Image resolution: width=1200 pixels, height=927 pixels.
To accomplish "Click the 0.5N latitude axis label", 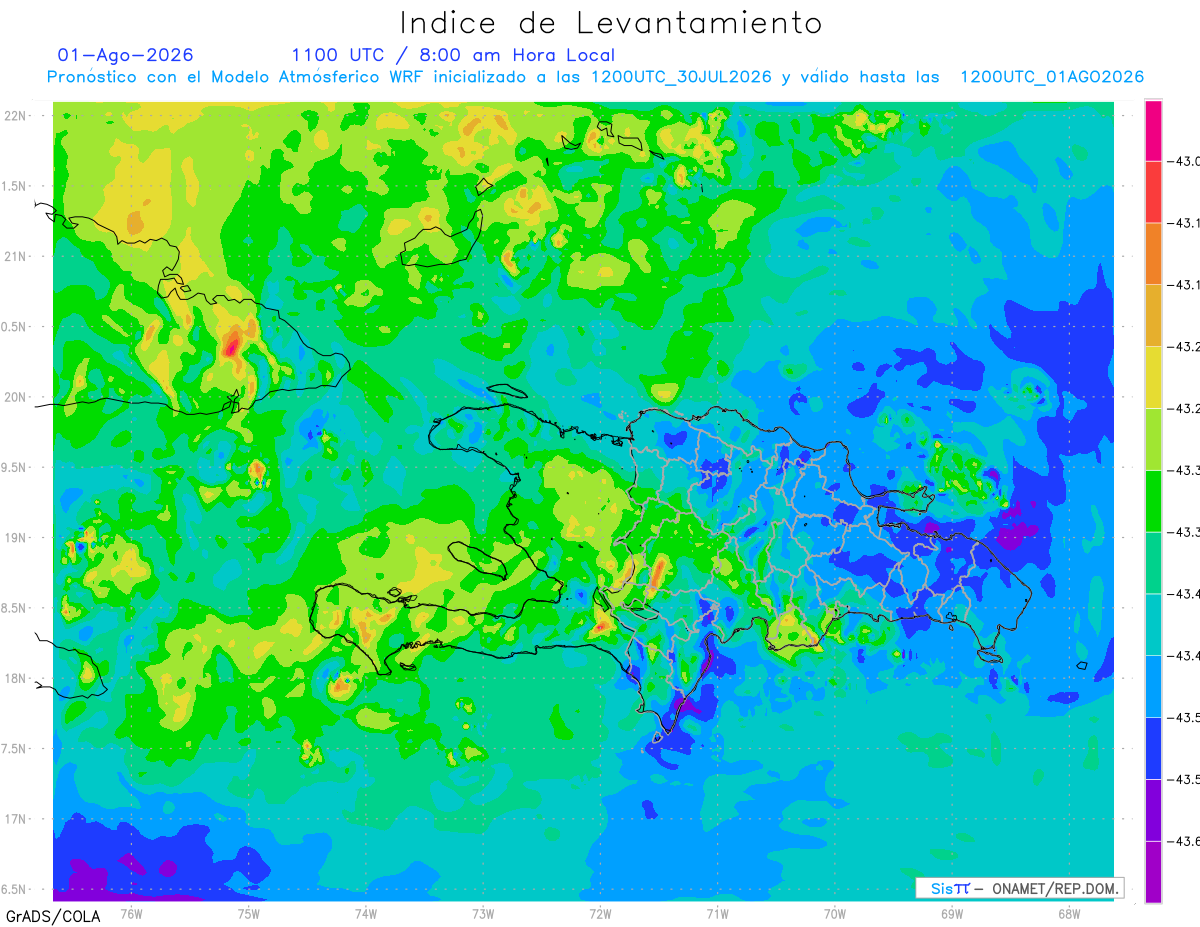I will click(15, 327).
